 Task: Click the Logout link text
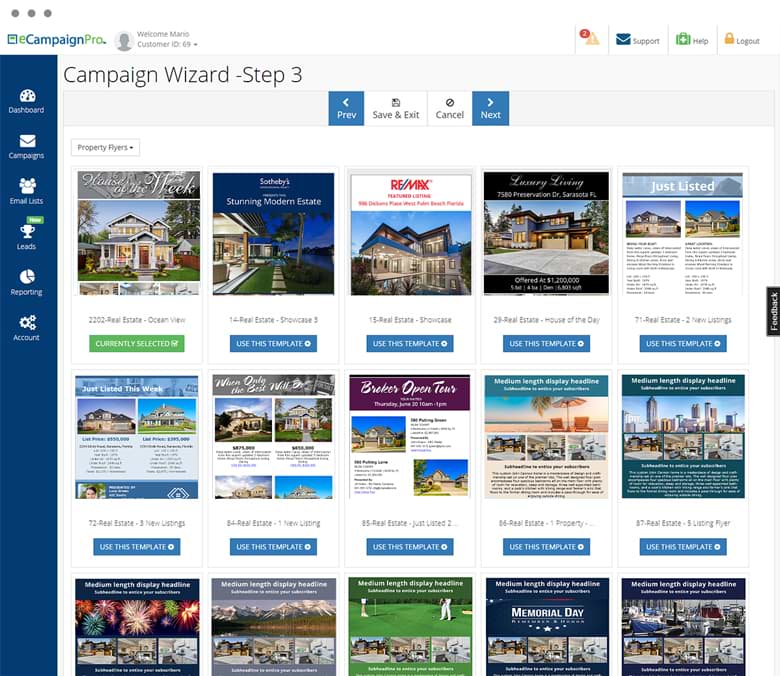[x=747, y=41]
